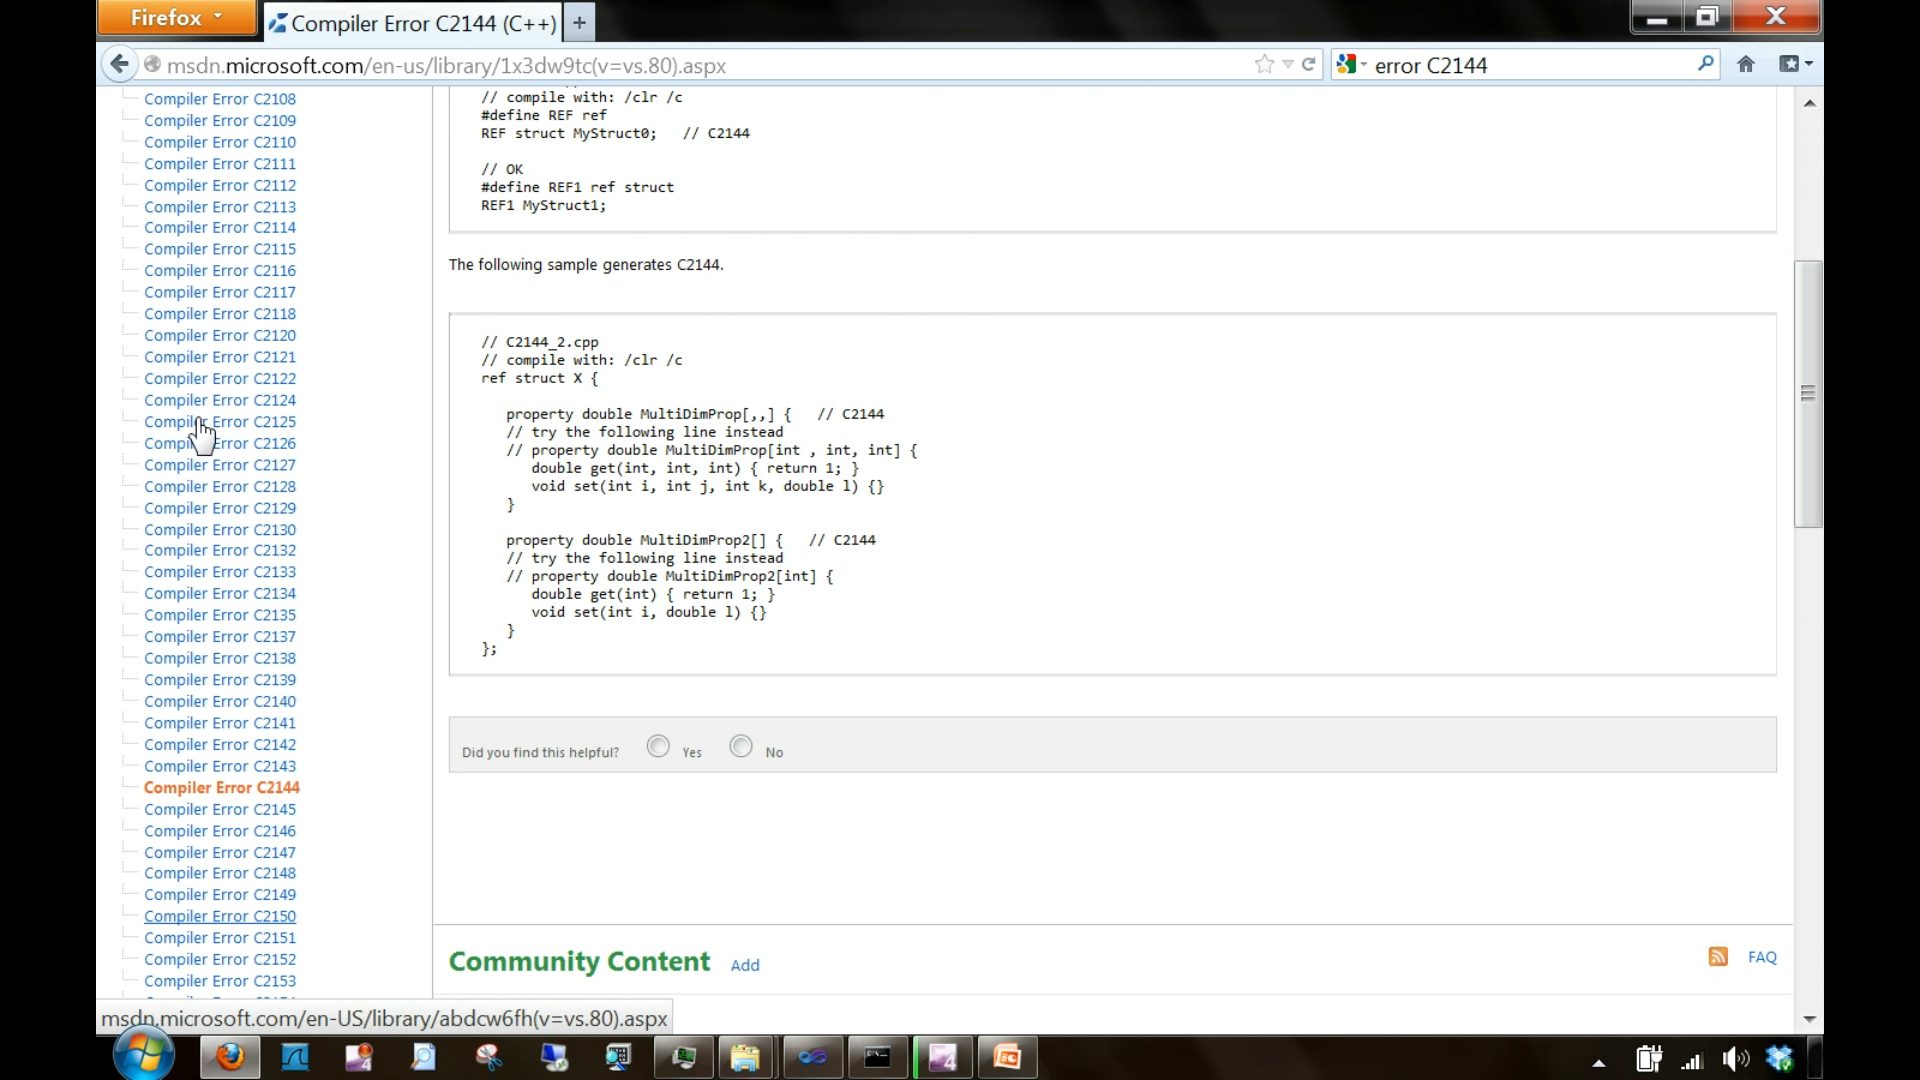Screen dimensions: 1920x1080
Task: Switch to the Compiler Error C2144 tab
Action: tap(410, 22)
